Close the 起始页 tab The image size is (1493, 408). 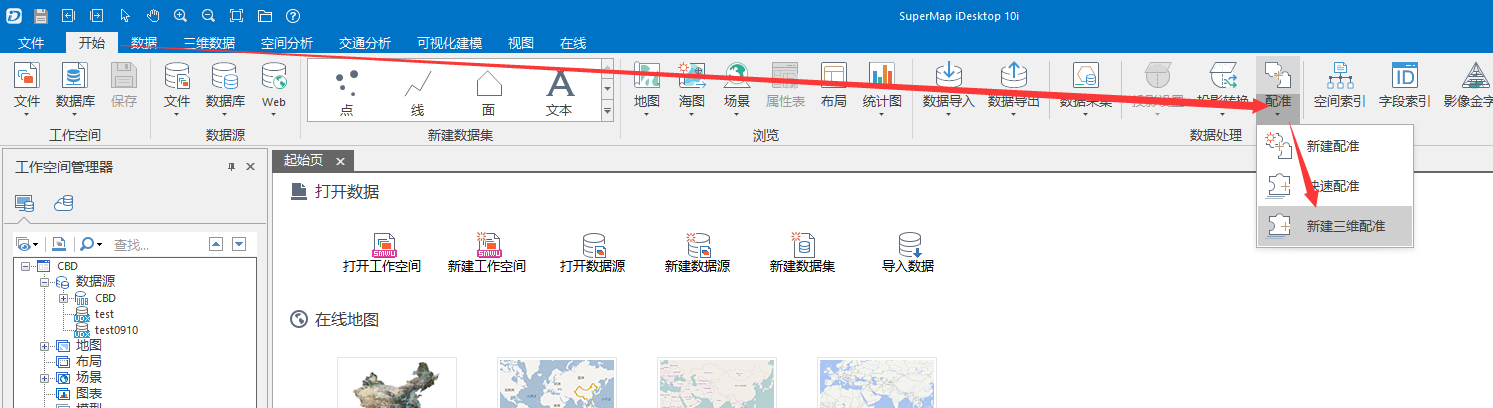coord(340,161)
